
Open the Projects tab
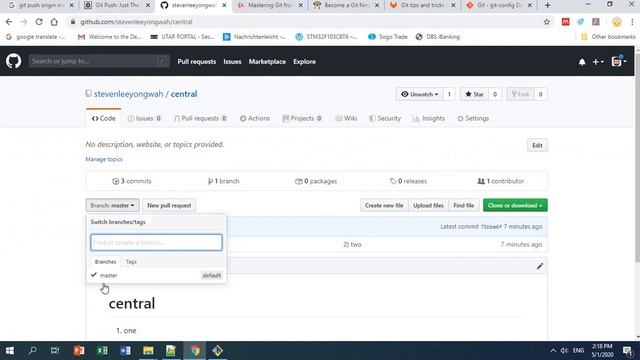(x=302, y=118)
